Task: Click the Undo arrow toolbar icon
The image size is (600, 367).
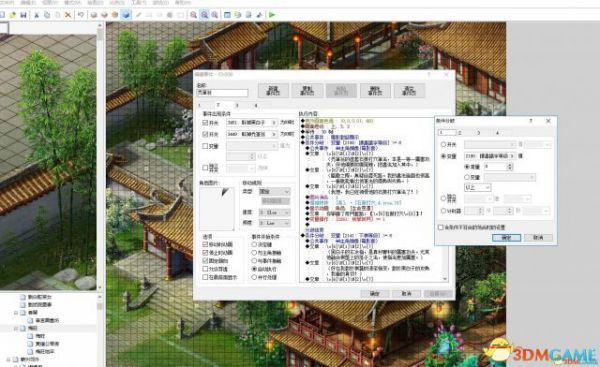Action: 81,15
